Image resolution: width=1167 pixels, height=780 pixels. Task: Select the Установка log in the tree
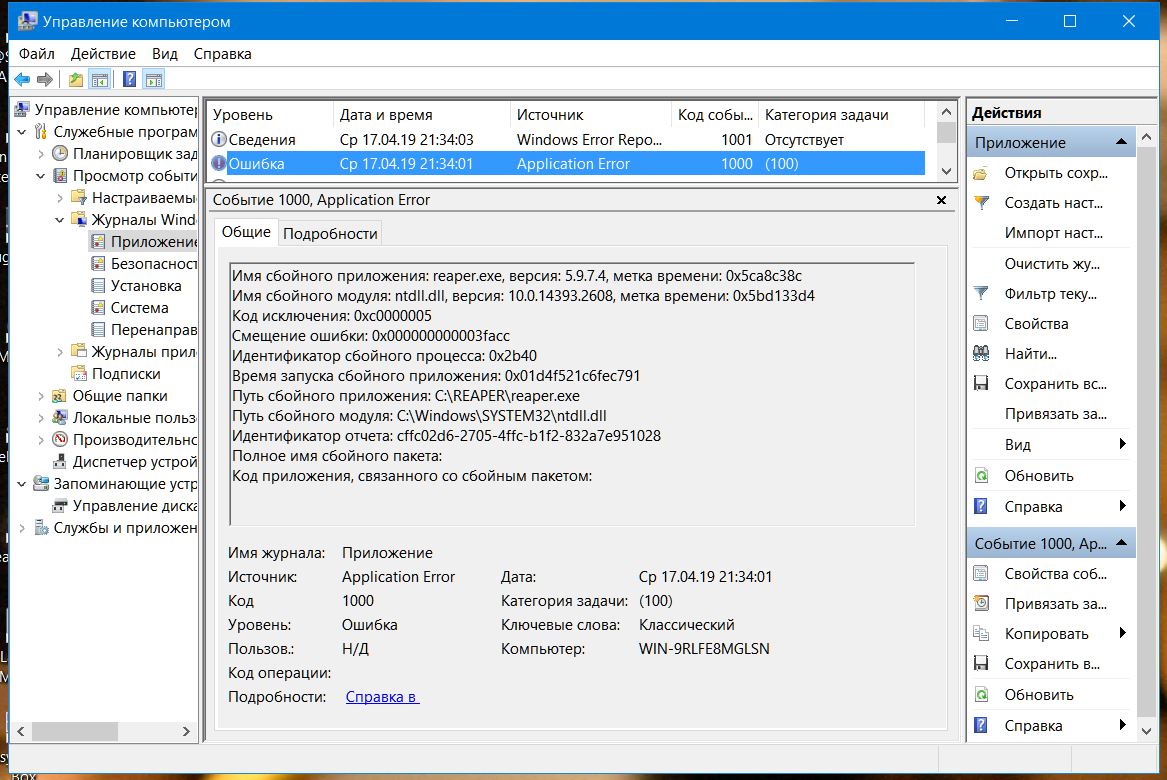pyautogui.click(x=146, y=286)
